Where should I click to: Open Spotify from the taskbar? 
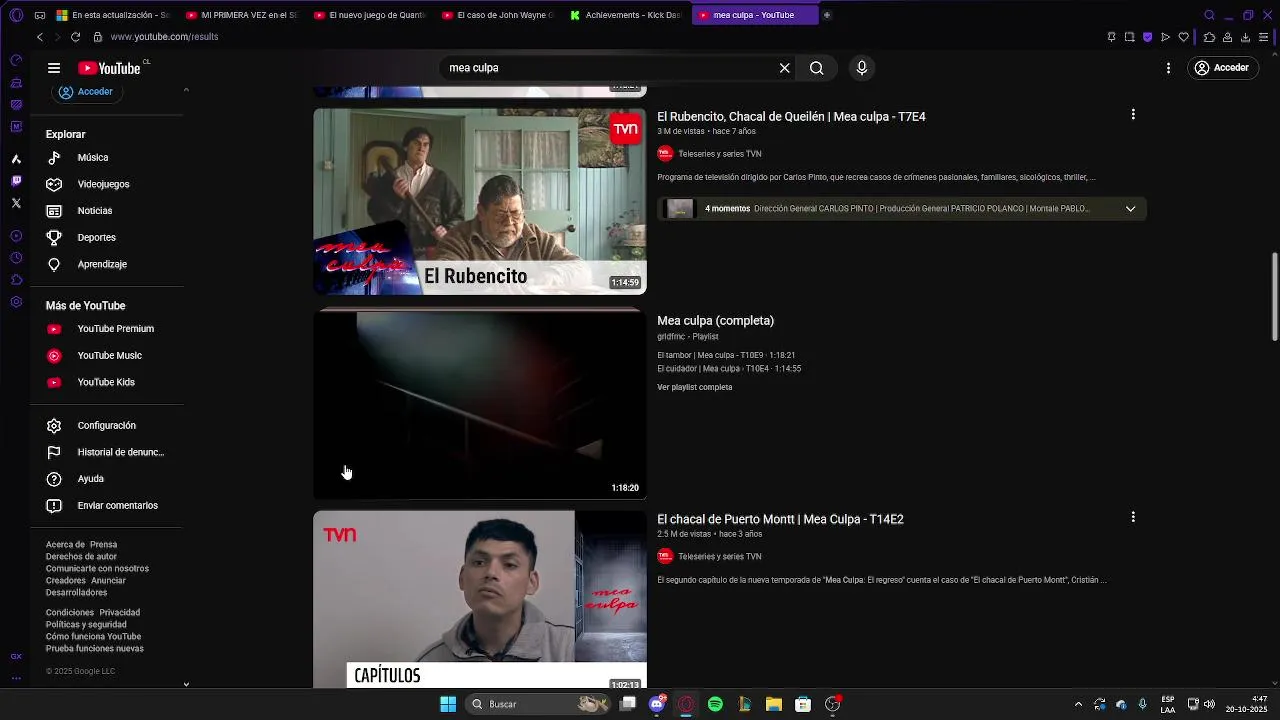[715, 704]
